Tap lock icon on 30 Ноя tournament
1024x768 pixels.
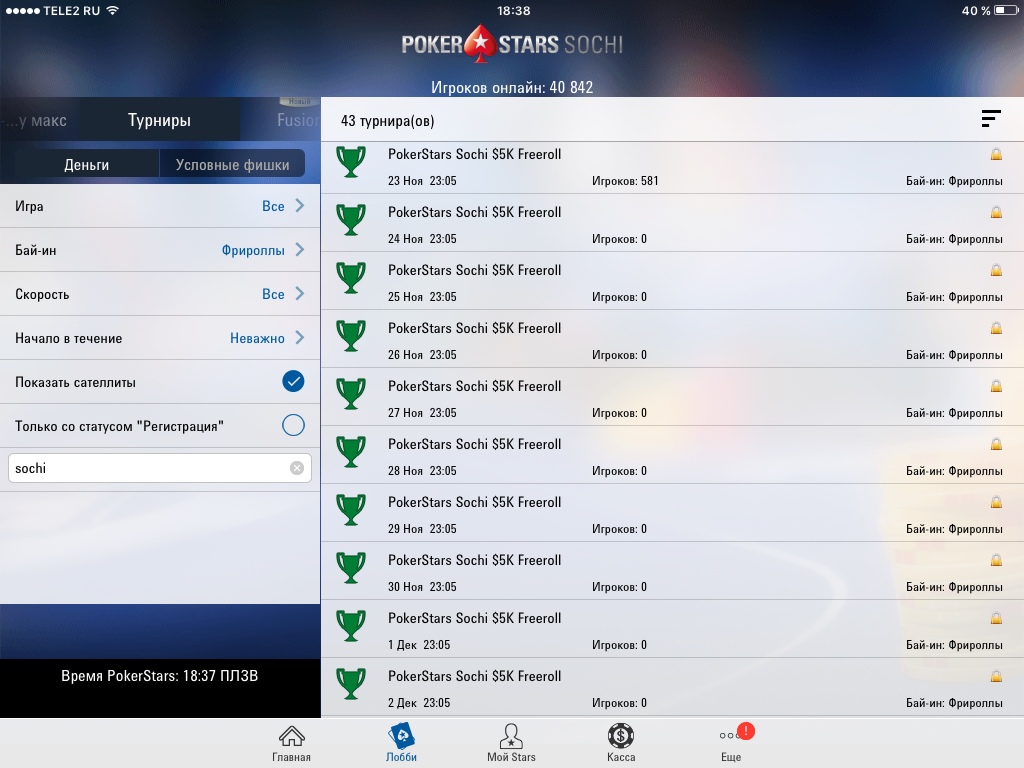pos(996,561)
